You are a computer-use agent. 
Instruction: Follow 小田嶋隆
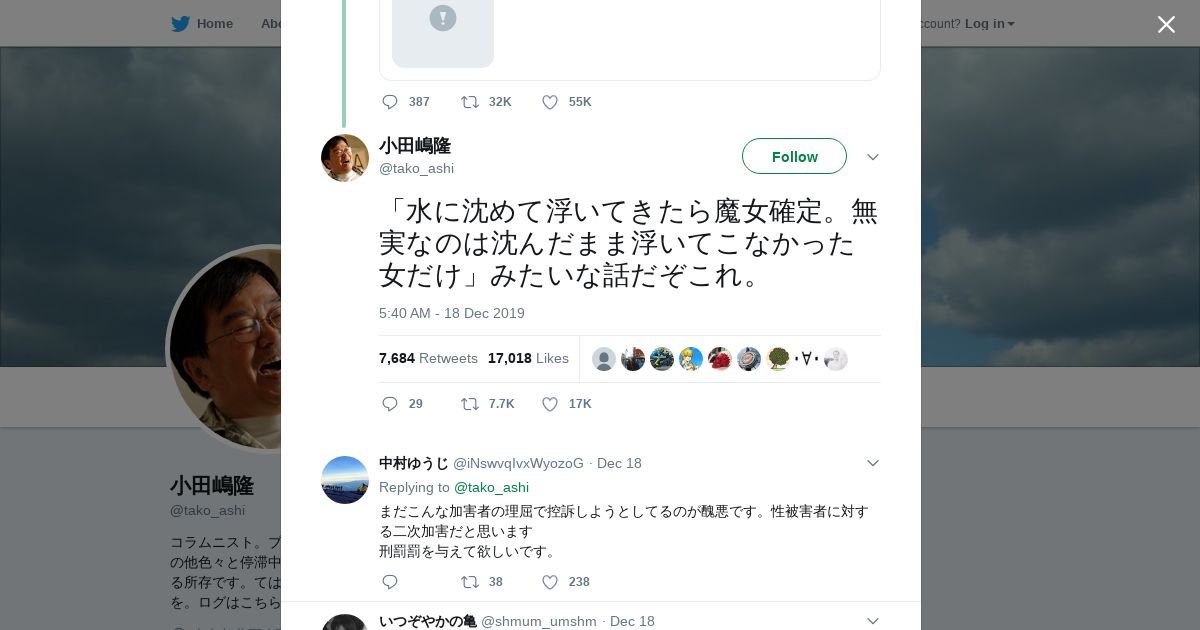pyautogui.click(x=794, y=157)
